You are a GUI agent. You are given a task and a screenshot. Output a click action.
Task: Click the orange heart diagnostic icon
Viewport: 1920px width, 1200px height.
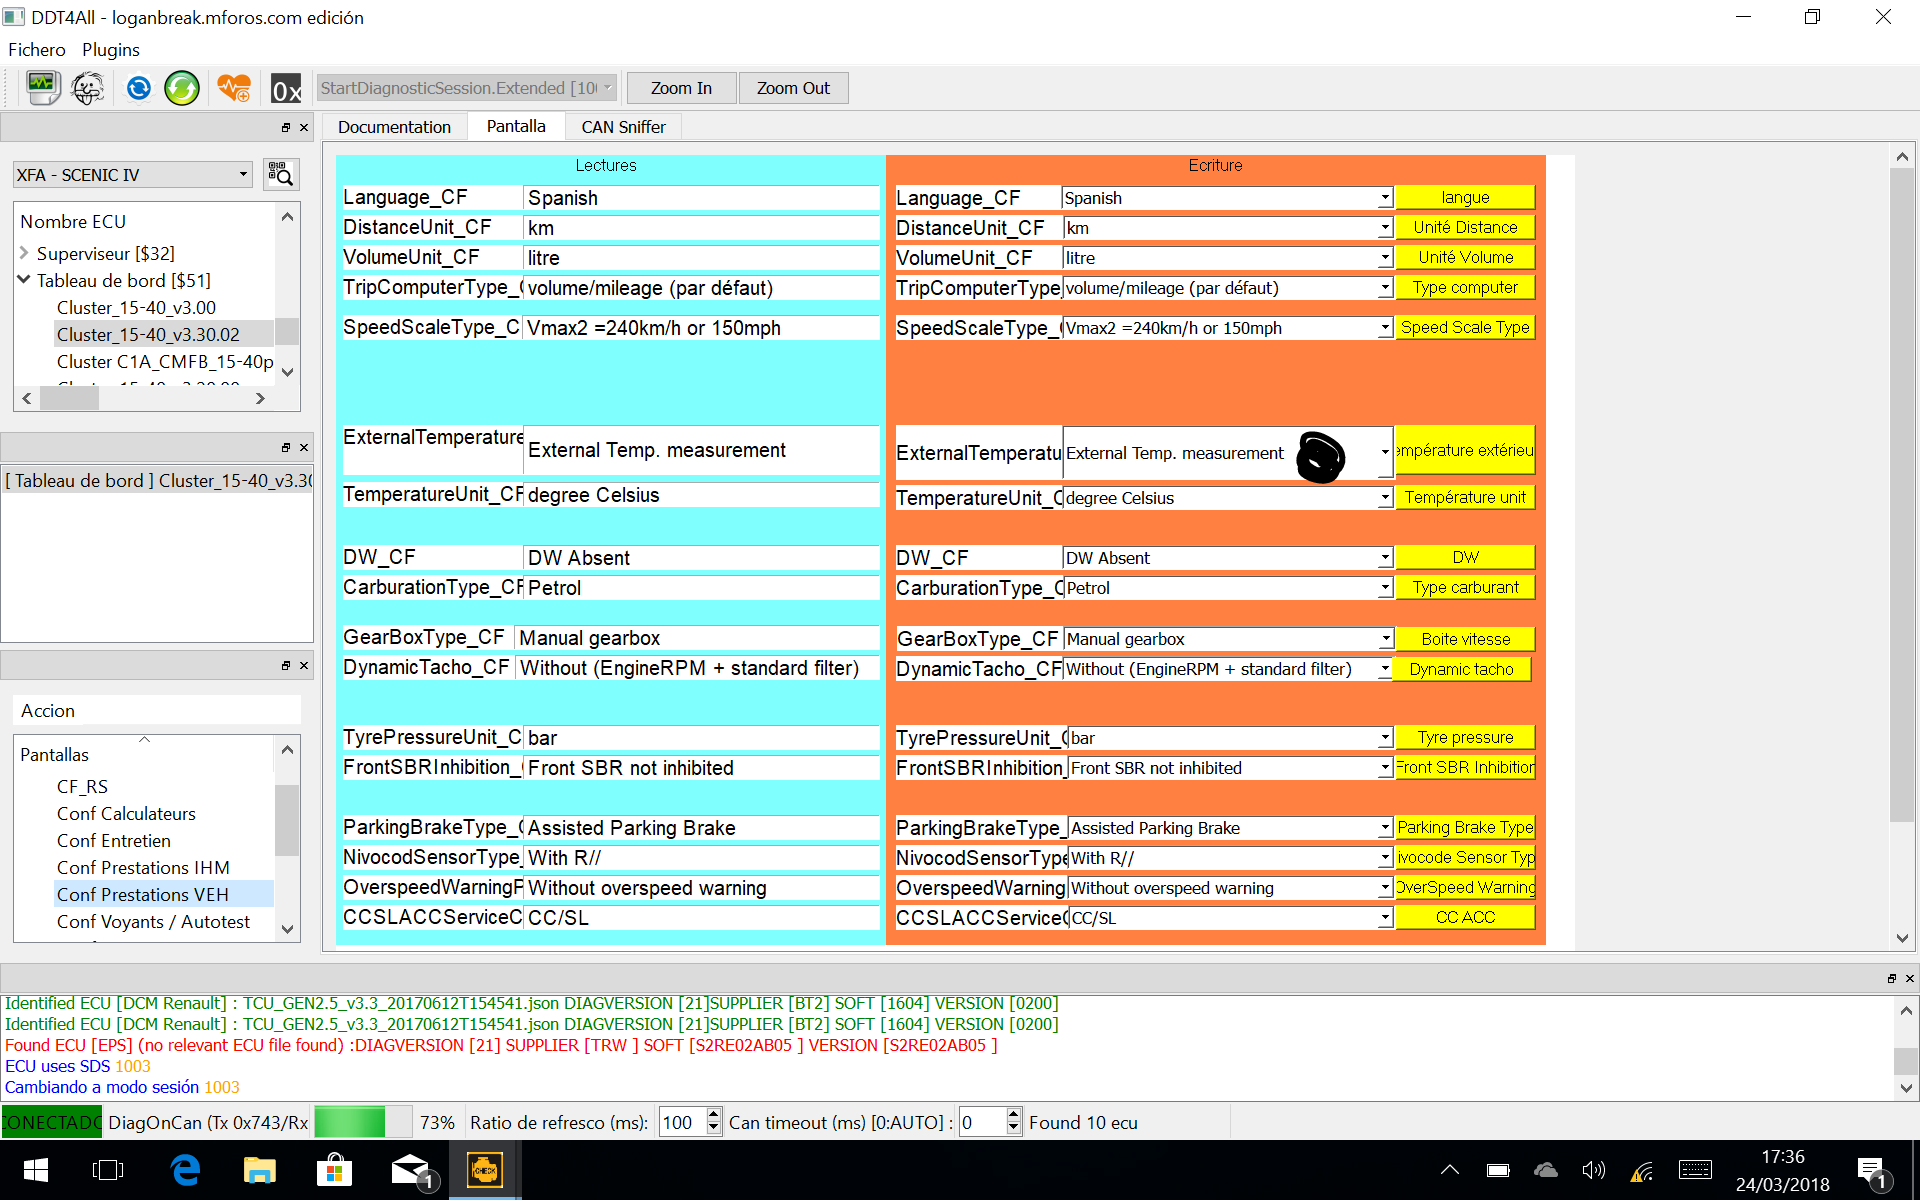[x=234, y=88]
